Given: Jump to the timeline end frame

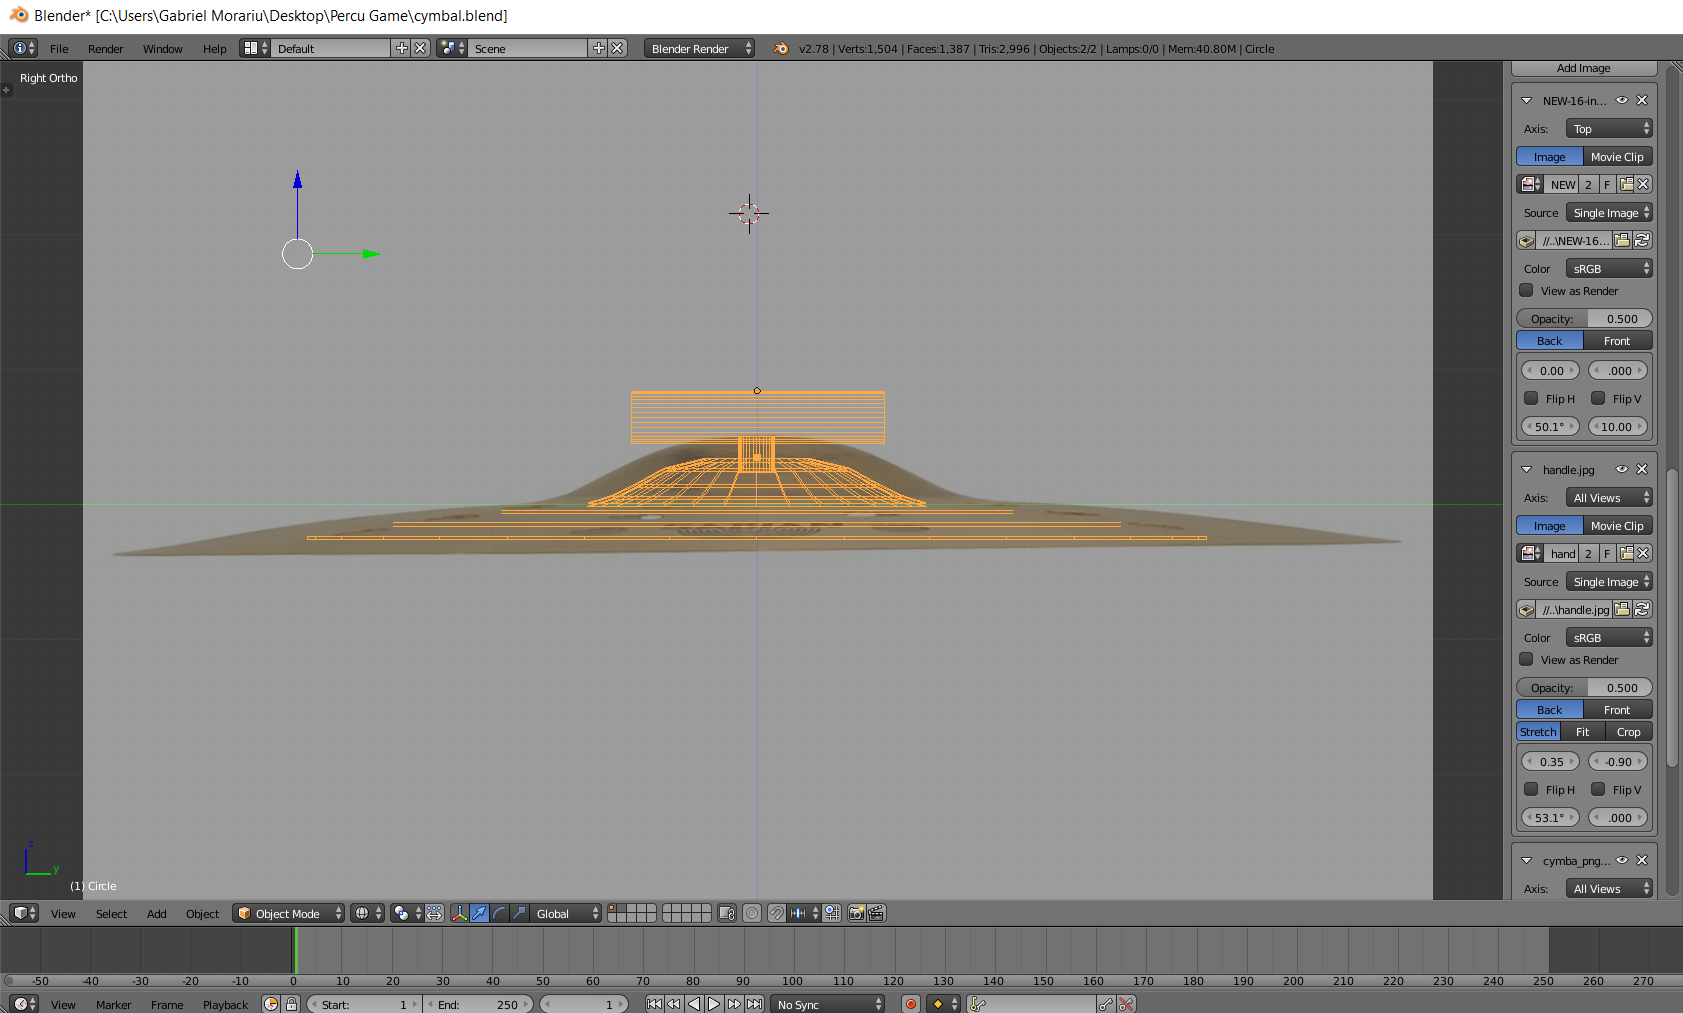Looking at the screenshot, I should (755, 1004).
